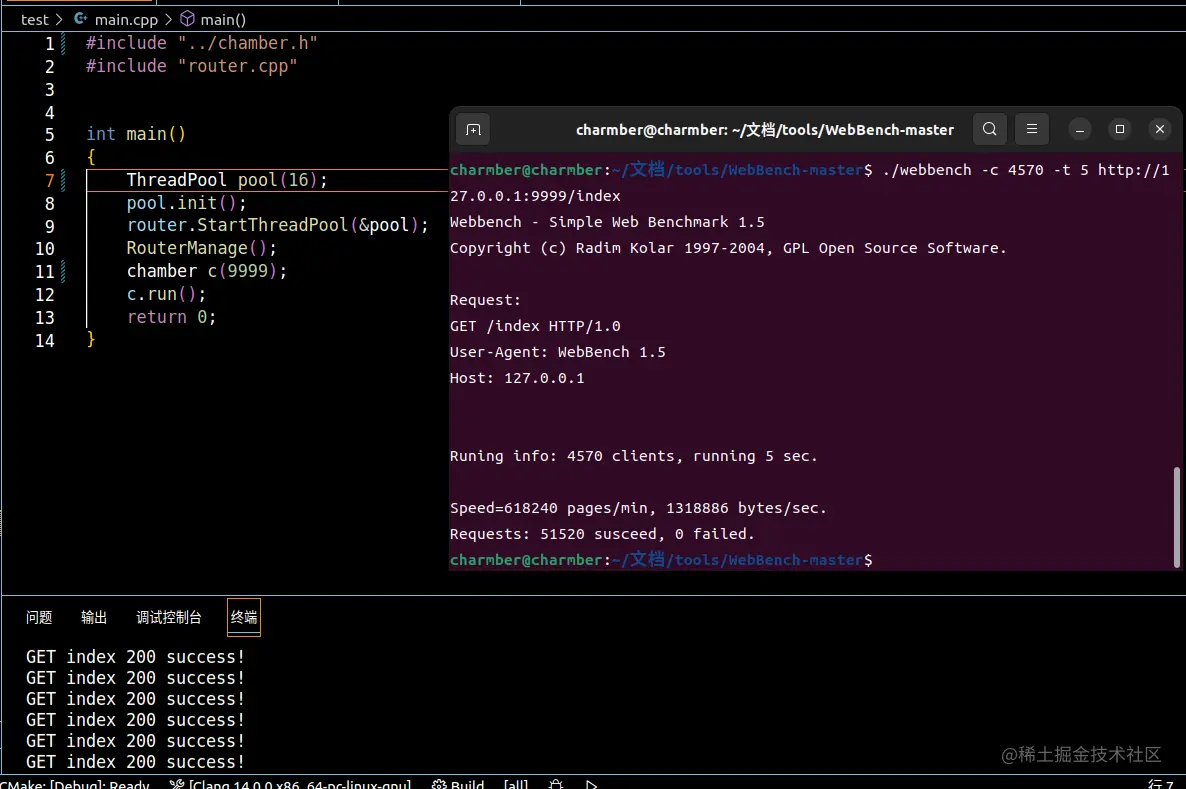Click terminal title 'charmber@charmber: ~/文档/tools/WebBench-master'
The height and width of the screenshot is (789, 1186).
765,129
